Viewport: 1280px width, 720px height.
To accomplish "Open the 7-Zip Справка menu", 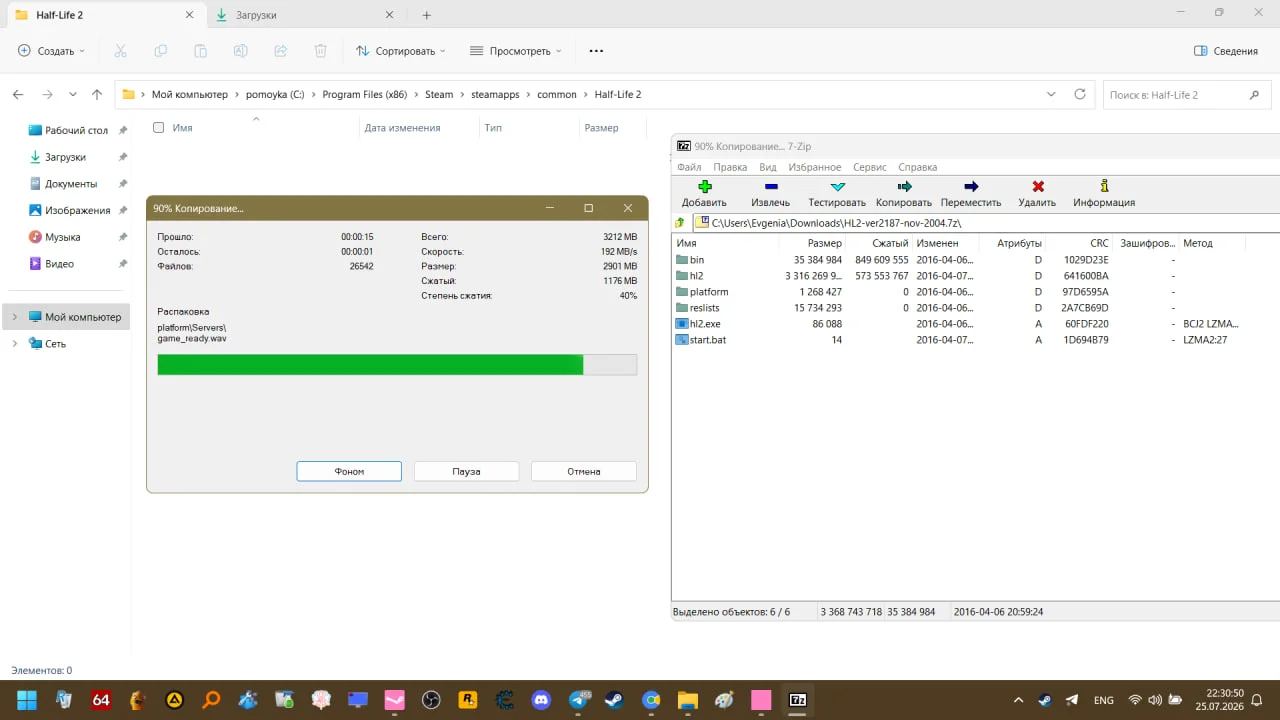I will point(918,167).
